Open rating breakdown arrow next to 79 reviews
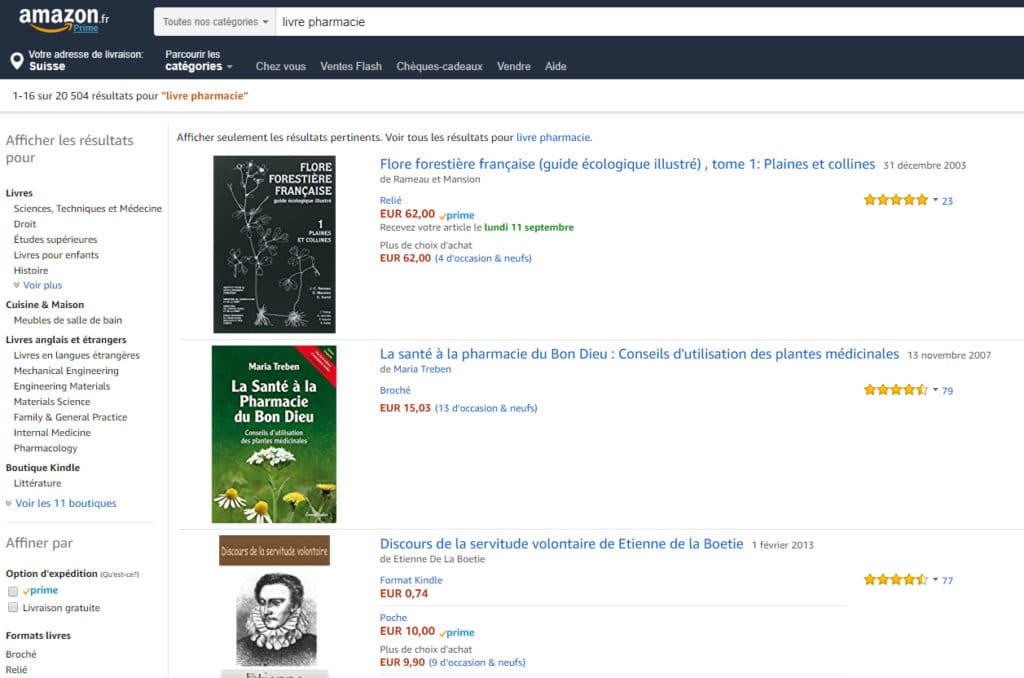 (935, 390)
